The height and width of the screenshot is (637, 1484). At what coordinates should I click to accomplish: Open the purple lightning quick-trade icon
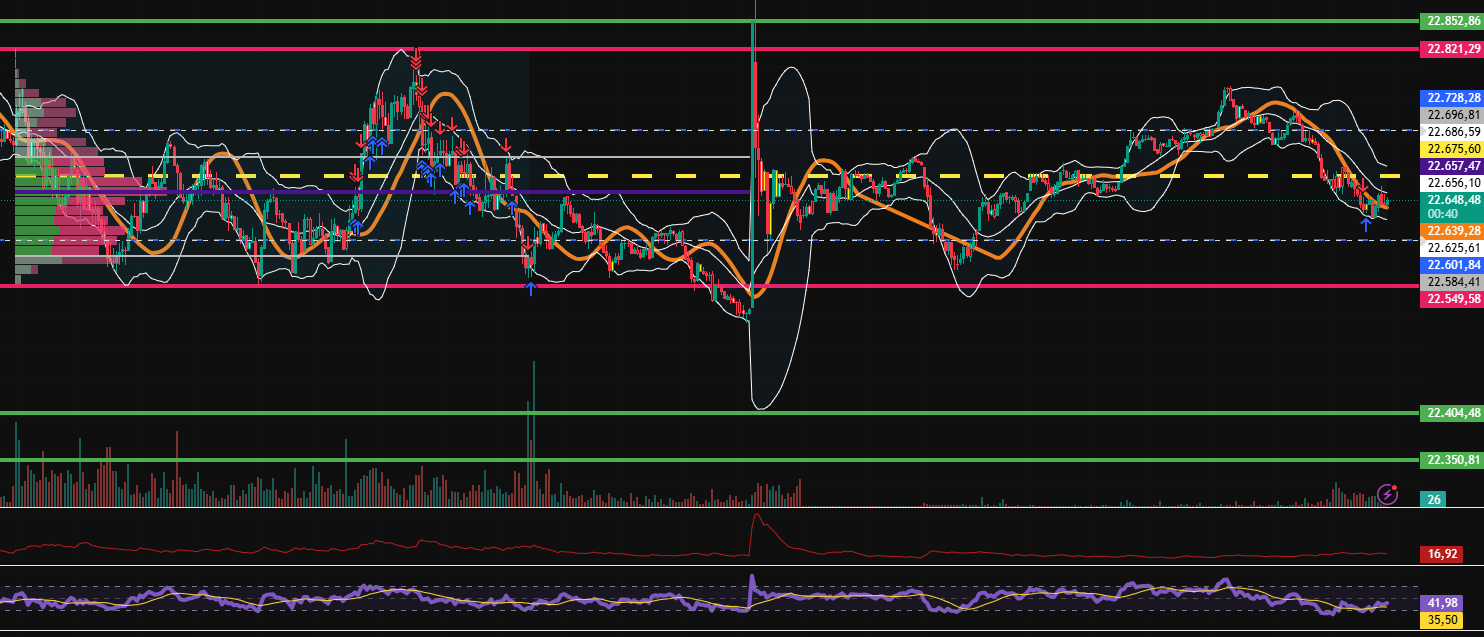(x=1388, y=495)
